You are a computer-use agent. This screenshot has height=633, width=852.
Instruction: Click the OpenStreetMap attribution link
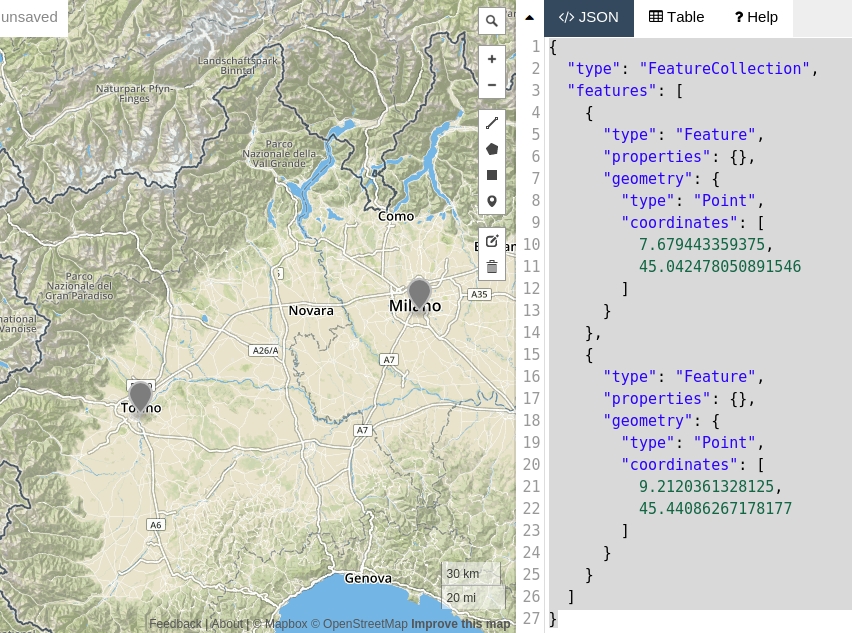click(x=359, y=624)
